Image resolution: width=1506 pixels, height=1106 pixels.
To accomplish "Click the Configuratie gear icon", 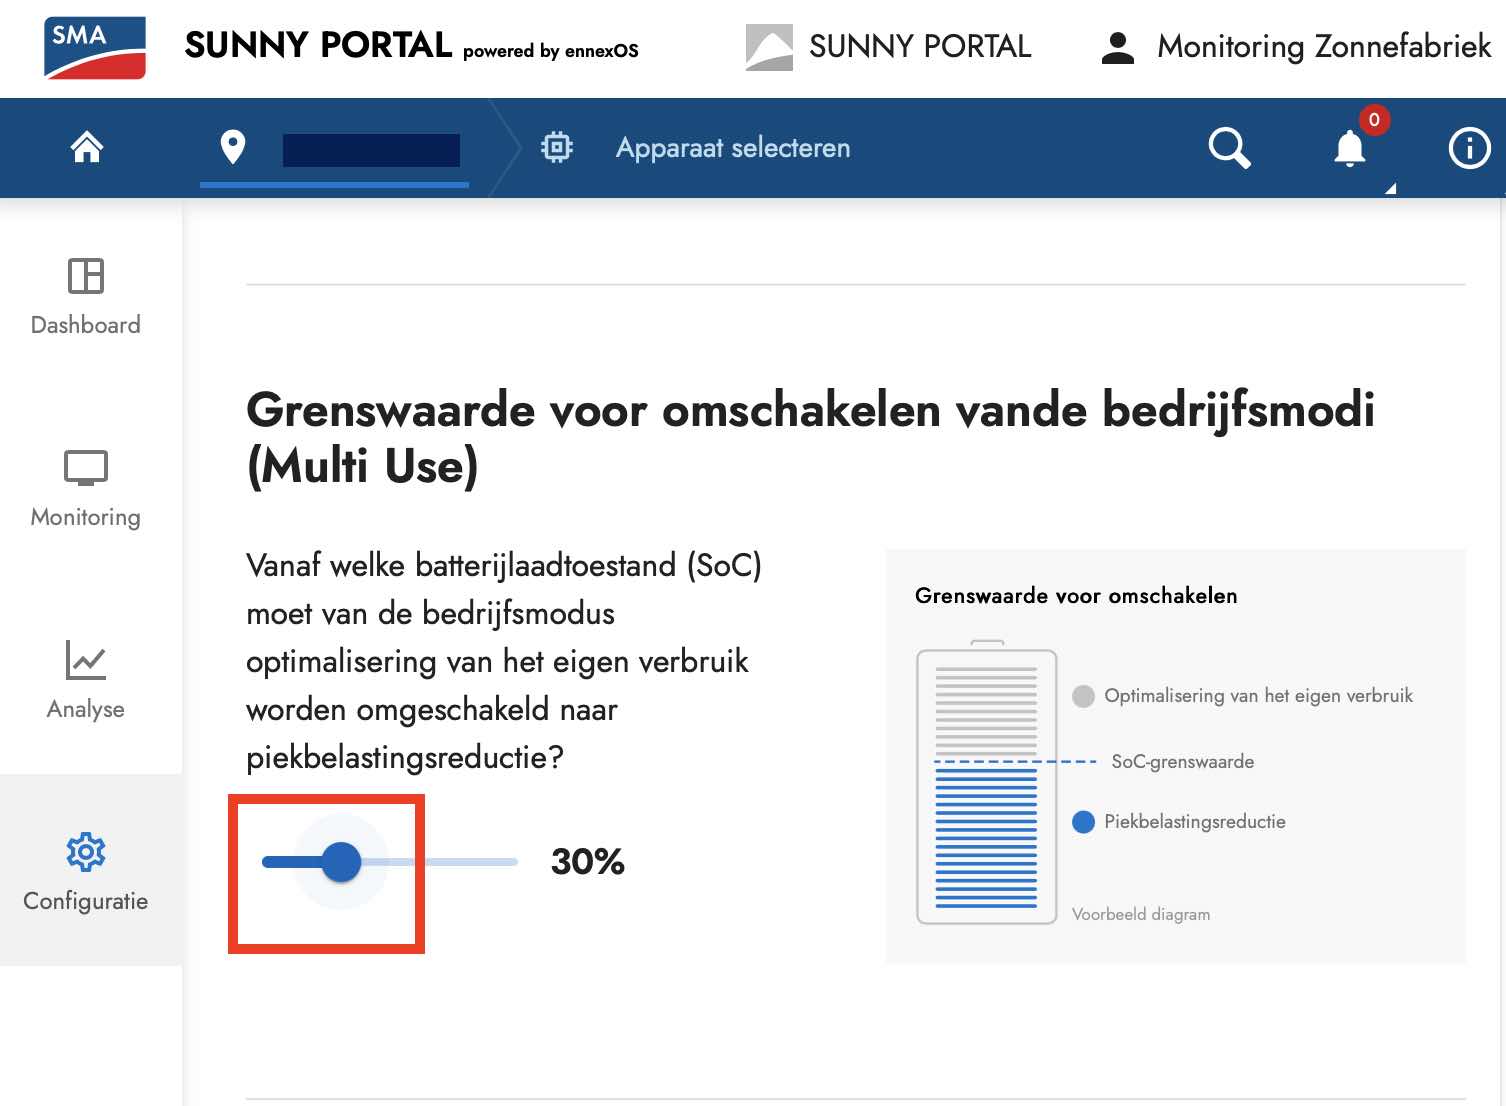I will (86, 852).
